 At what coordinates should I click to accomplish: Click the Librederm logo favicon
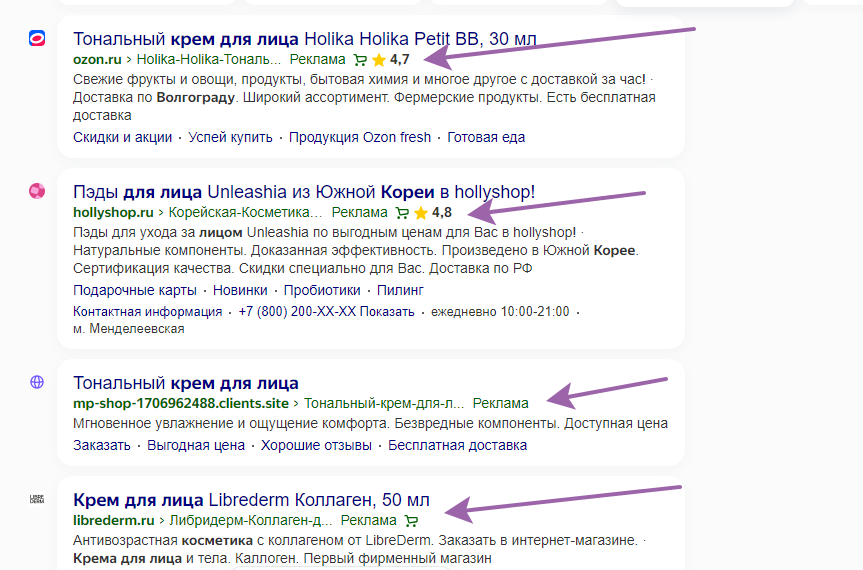37,499
